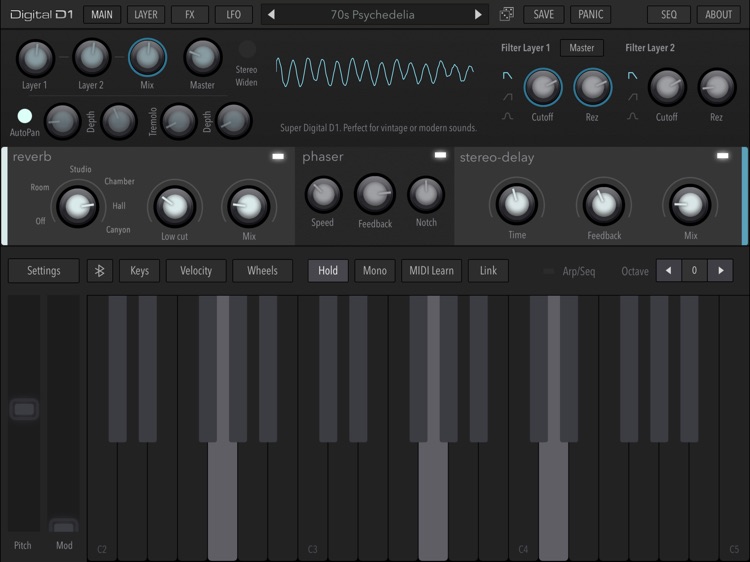Image resolution: width=750 pixels, height=562 pixels.
Task: Open the Settings panel
Action: (44, 271)
